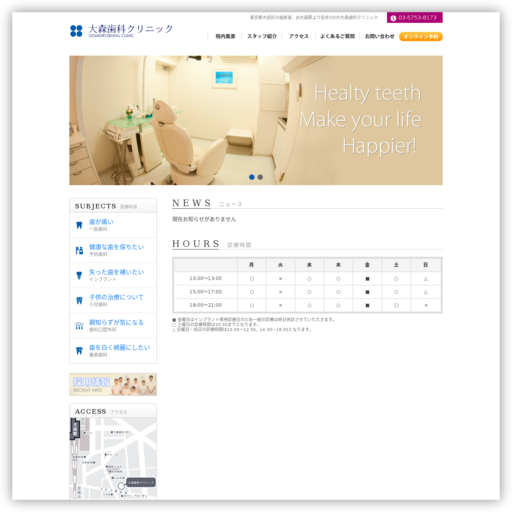512x512 pixels.
Task: Click the toothbrush icon beside 健康な歯を保ちたい
Action: [79, 250]
